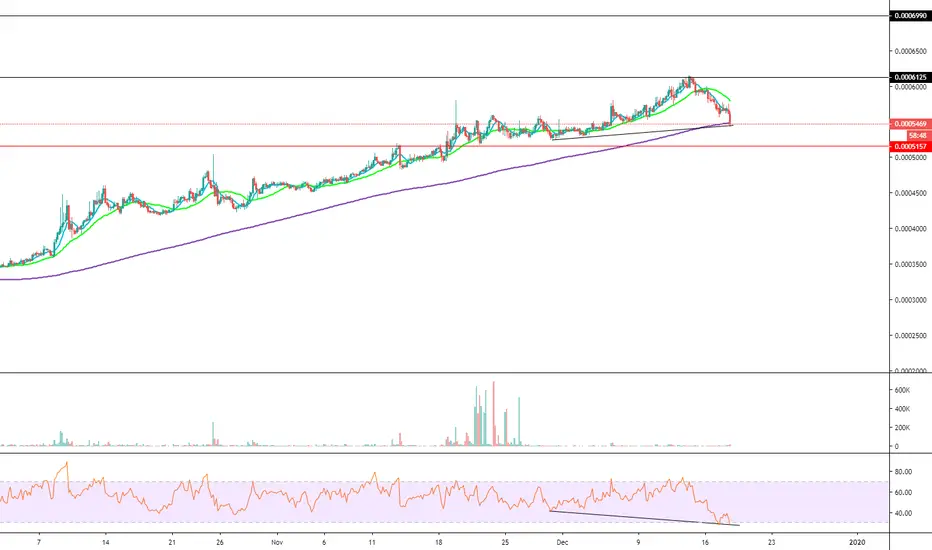Click the red 0.0005469 current price label

pos(911,124)
